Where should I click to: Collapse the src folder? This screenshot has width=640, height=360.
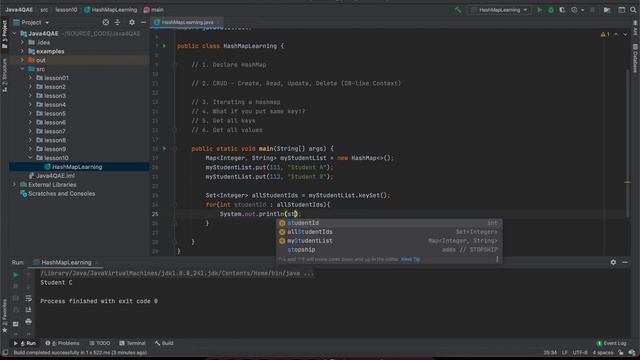22,69
